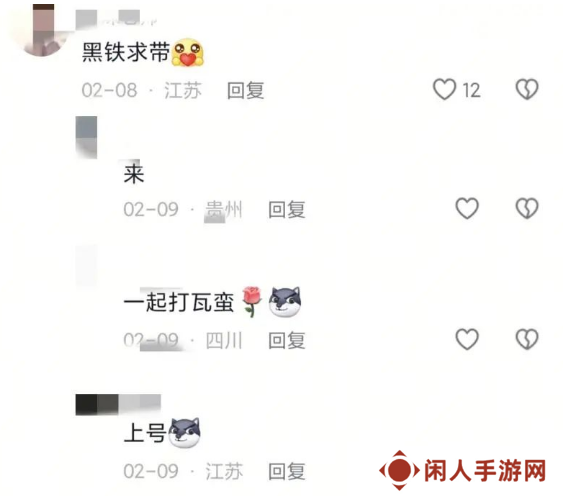Click the 闲人手游网 watermark text
This screenshot has height=496, width=563.
pos(485,470)
